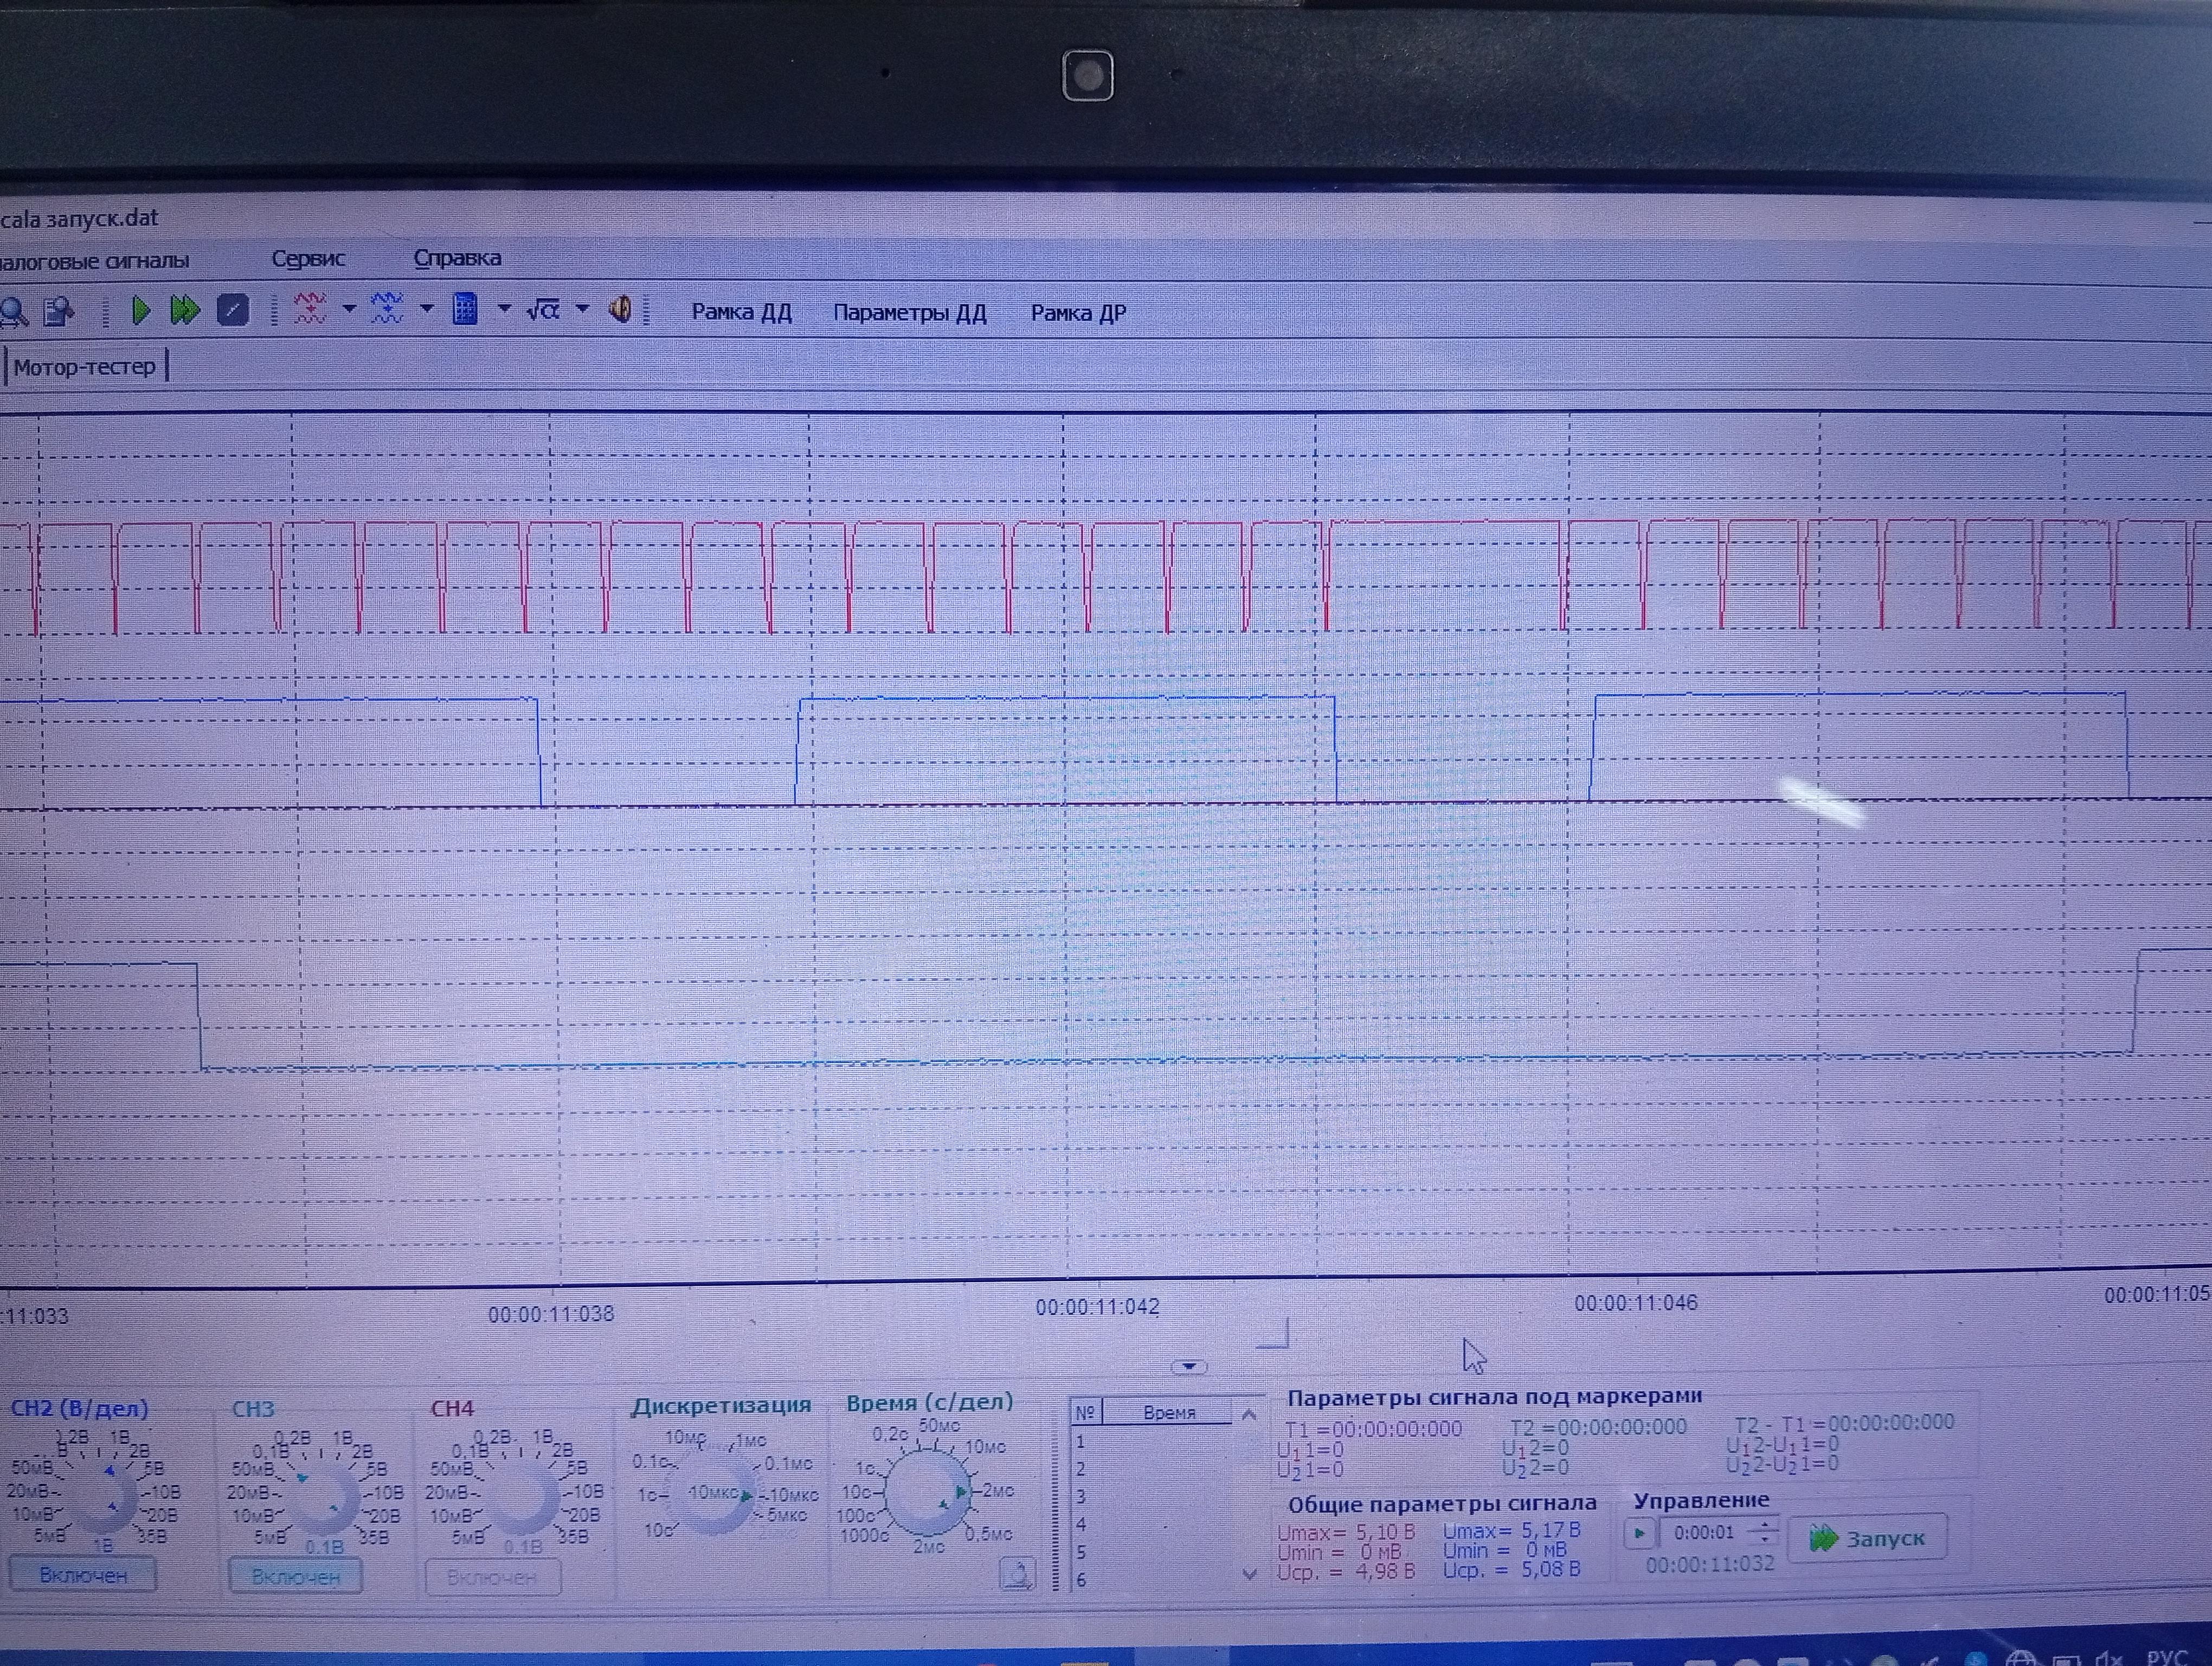
Task: Click the Время column header in marker table
Action: coord(1168,1413)
